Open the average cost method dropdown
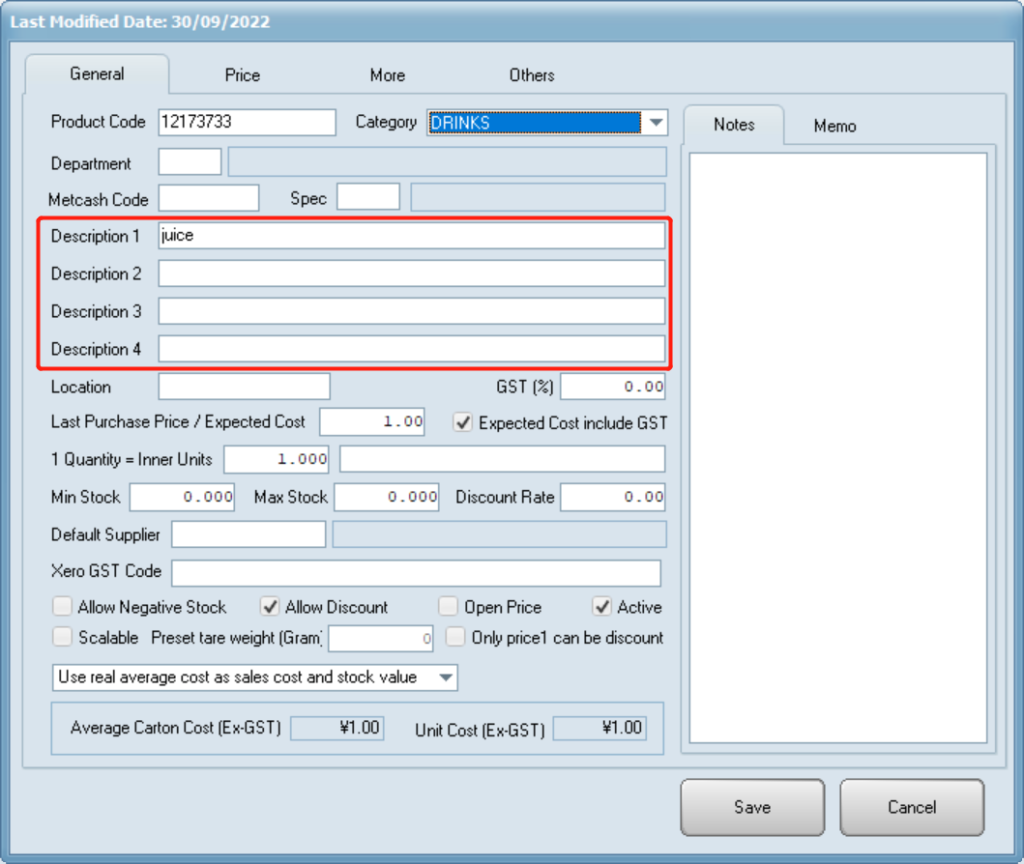 (x=446, y=677)
